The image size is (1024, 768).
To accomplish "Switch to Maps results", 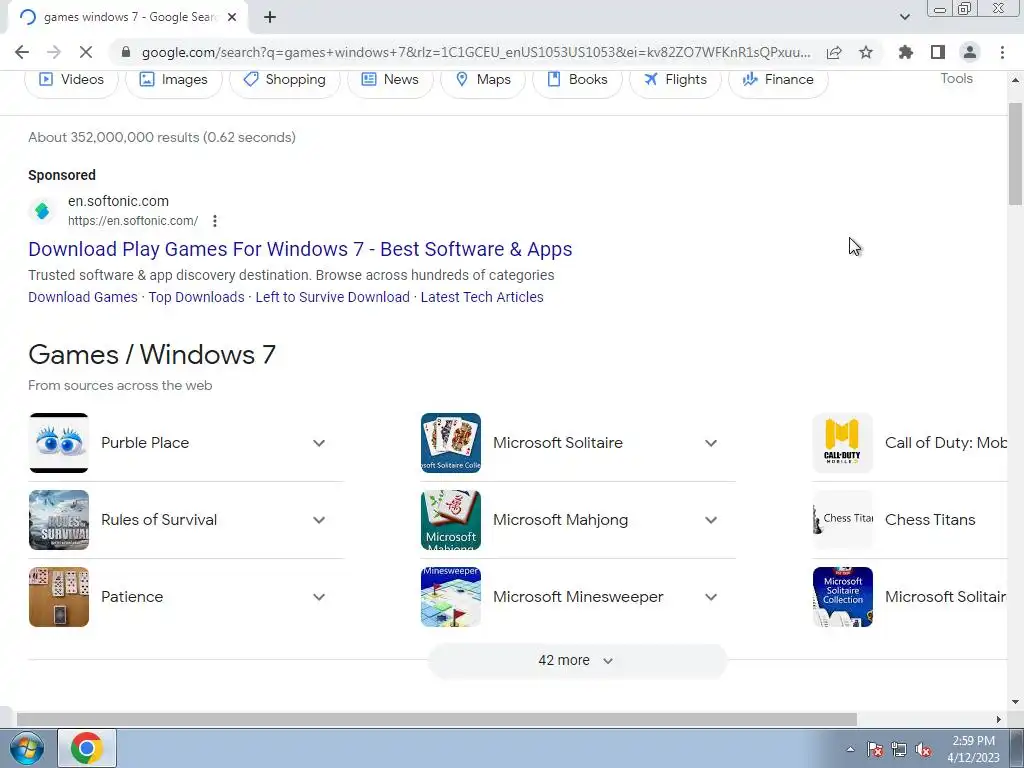I will click(x=483, y=80).
